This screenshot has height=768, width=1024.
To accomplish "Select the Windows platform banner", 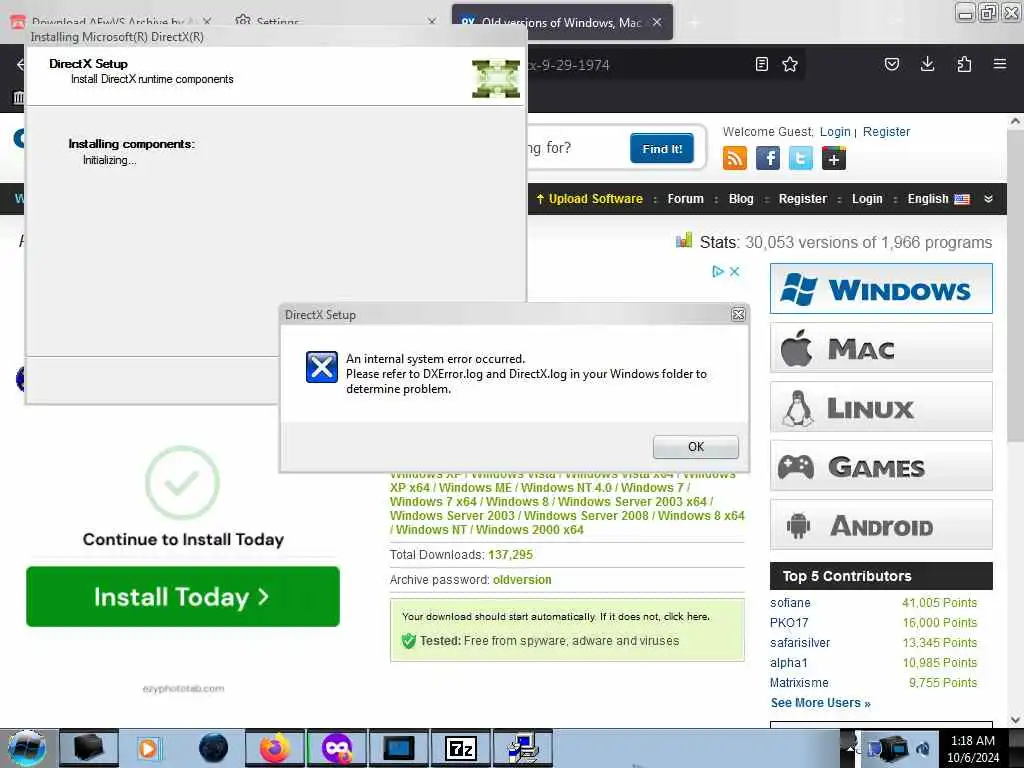I will click(881, 289).
